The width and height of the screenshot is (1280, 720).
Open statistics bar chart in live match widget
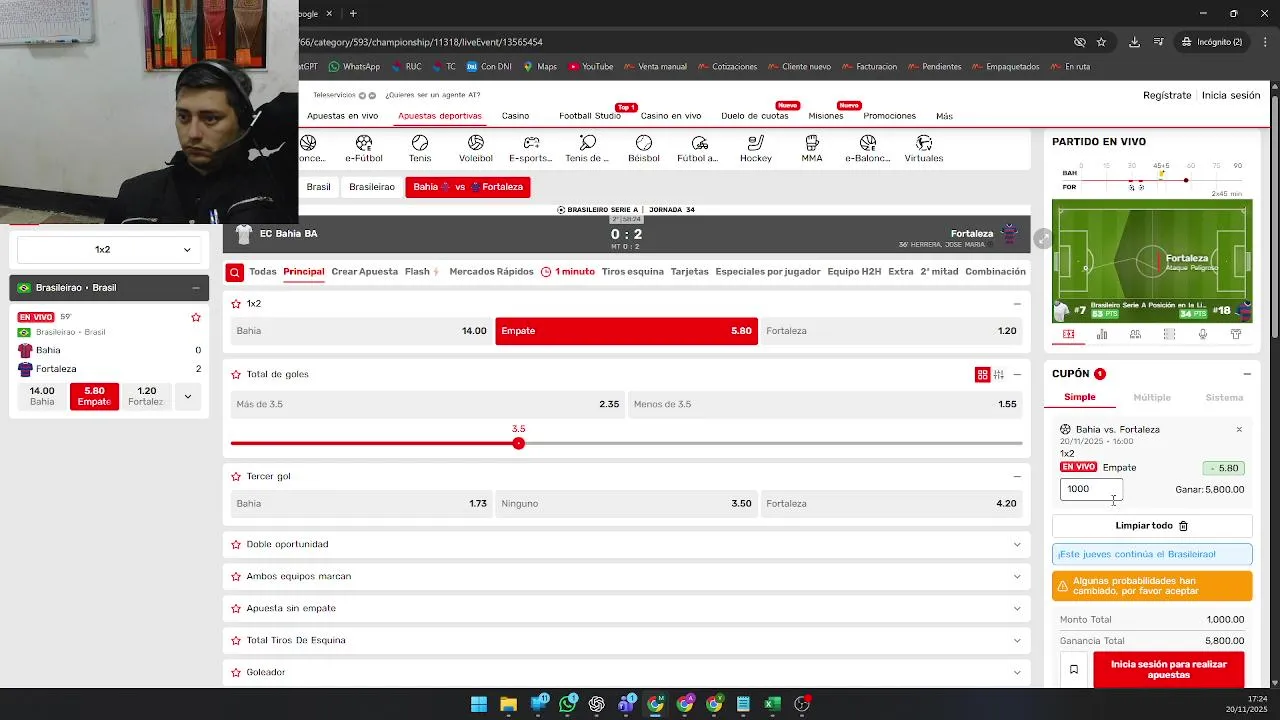(x=1102, y=334)
